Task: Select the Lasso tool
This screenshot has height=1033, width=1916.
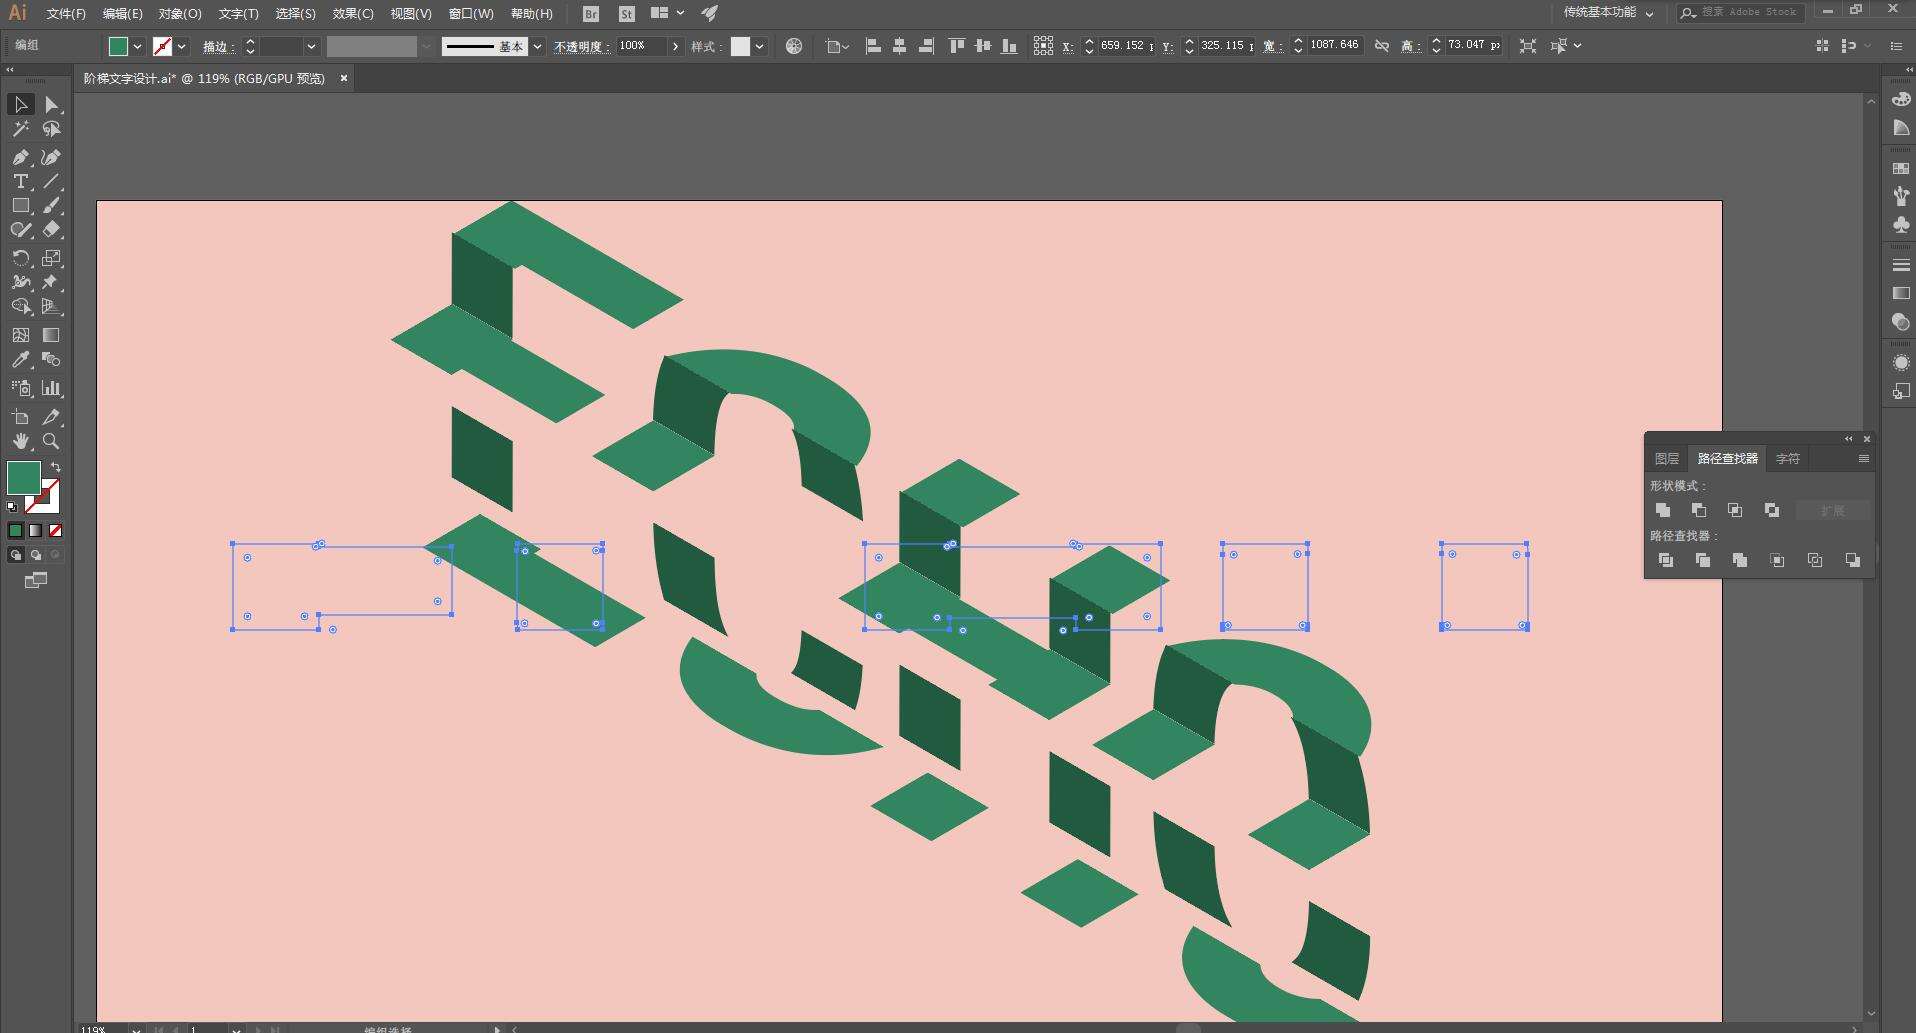Action: [x=52, y=129]
